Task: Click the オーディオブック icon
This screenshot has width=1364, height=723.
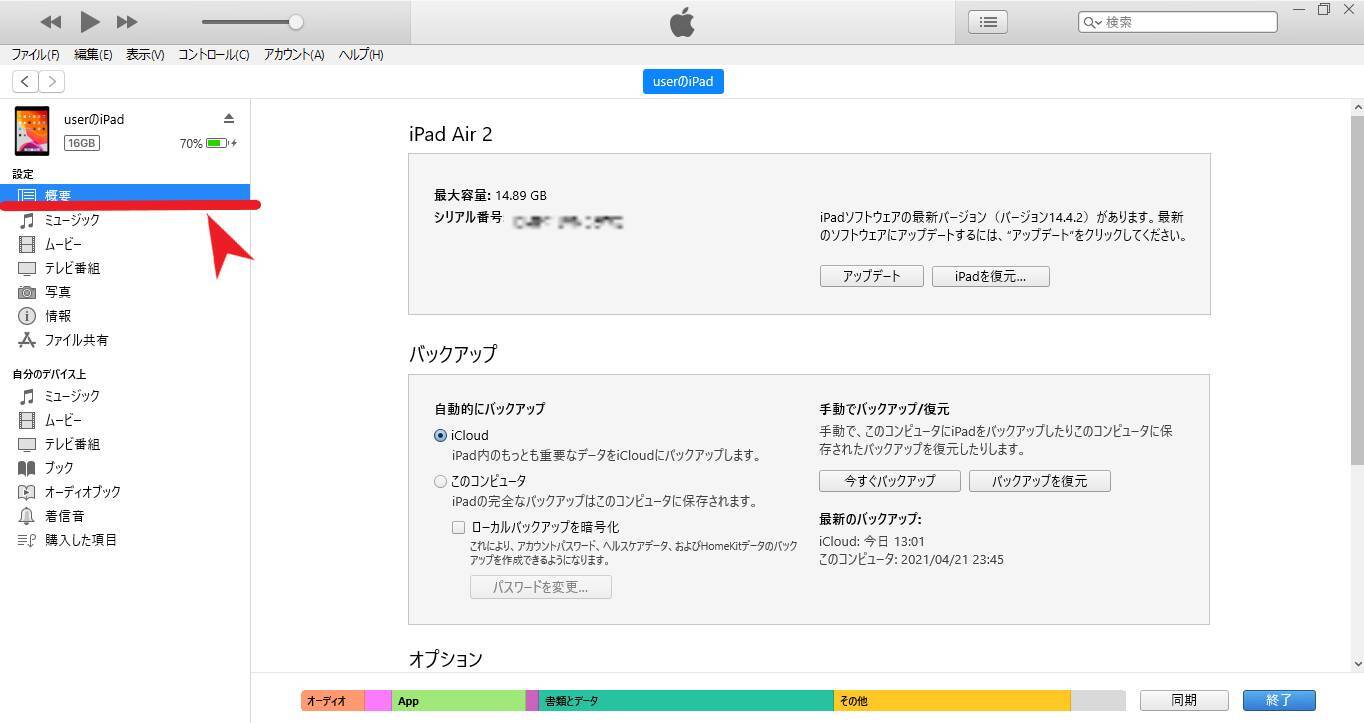Action: 27,492
